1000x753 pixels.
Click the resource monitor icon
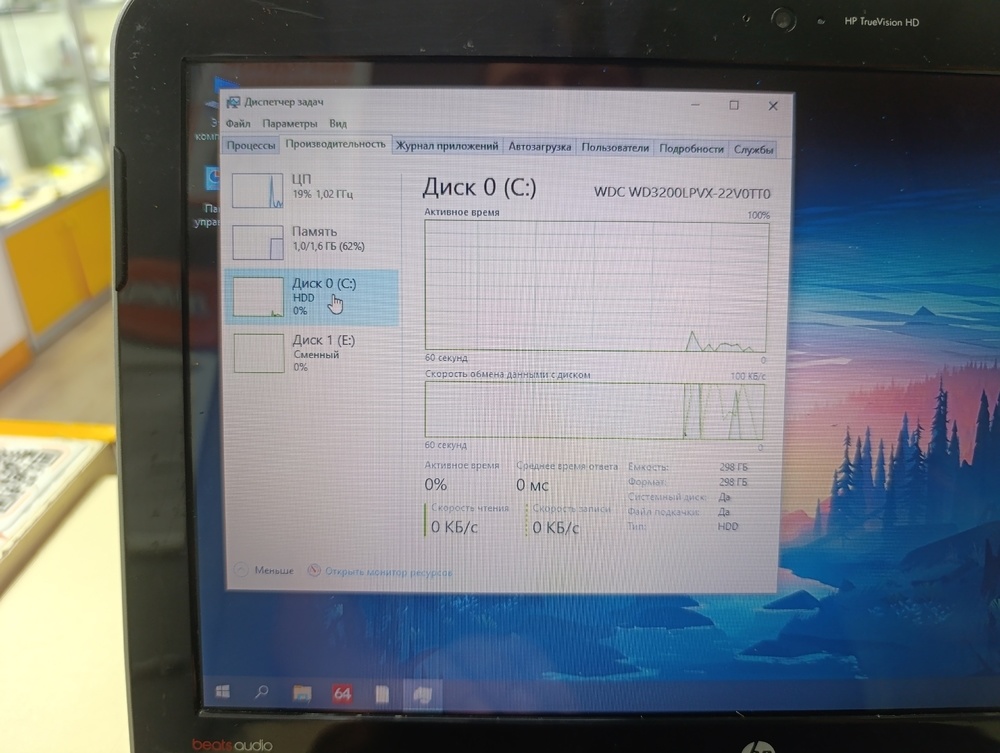pyautogui.click(x=314, y=570)
